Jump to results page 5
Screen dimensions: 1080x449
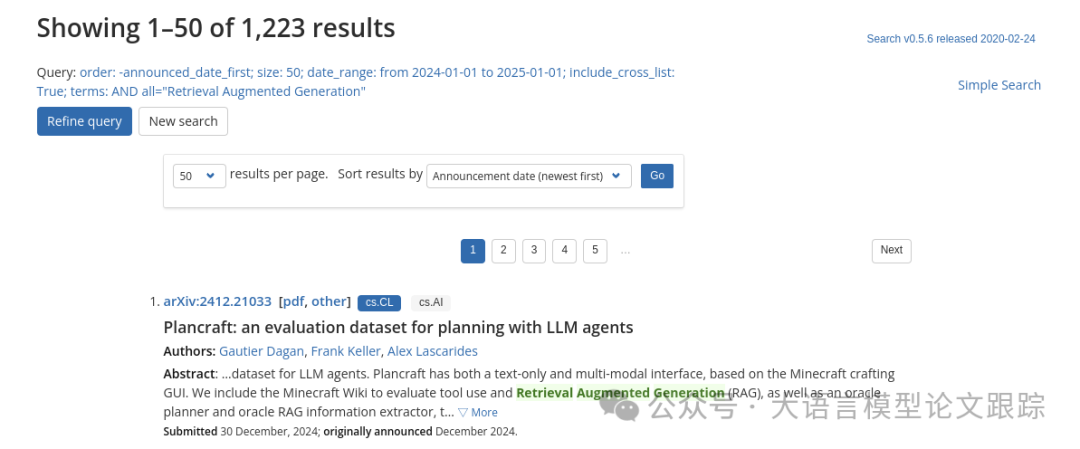595,250
